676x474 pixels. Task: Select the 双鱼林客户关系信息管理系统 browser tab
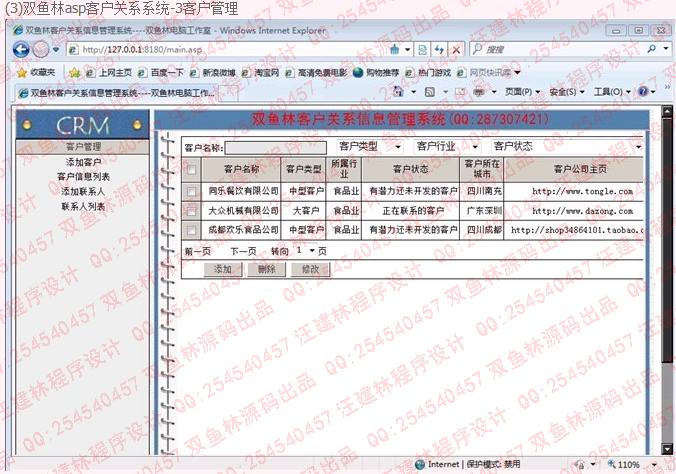click(x=116, y=93)
